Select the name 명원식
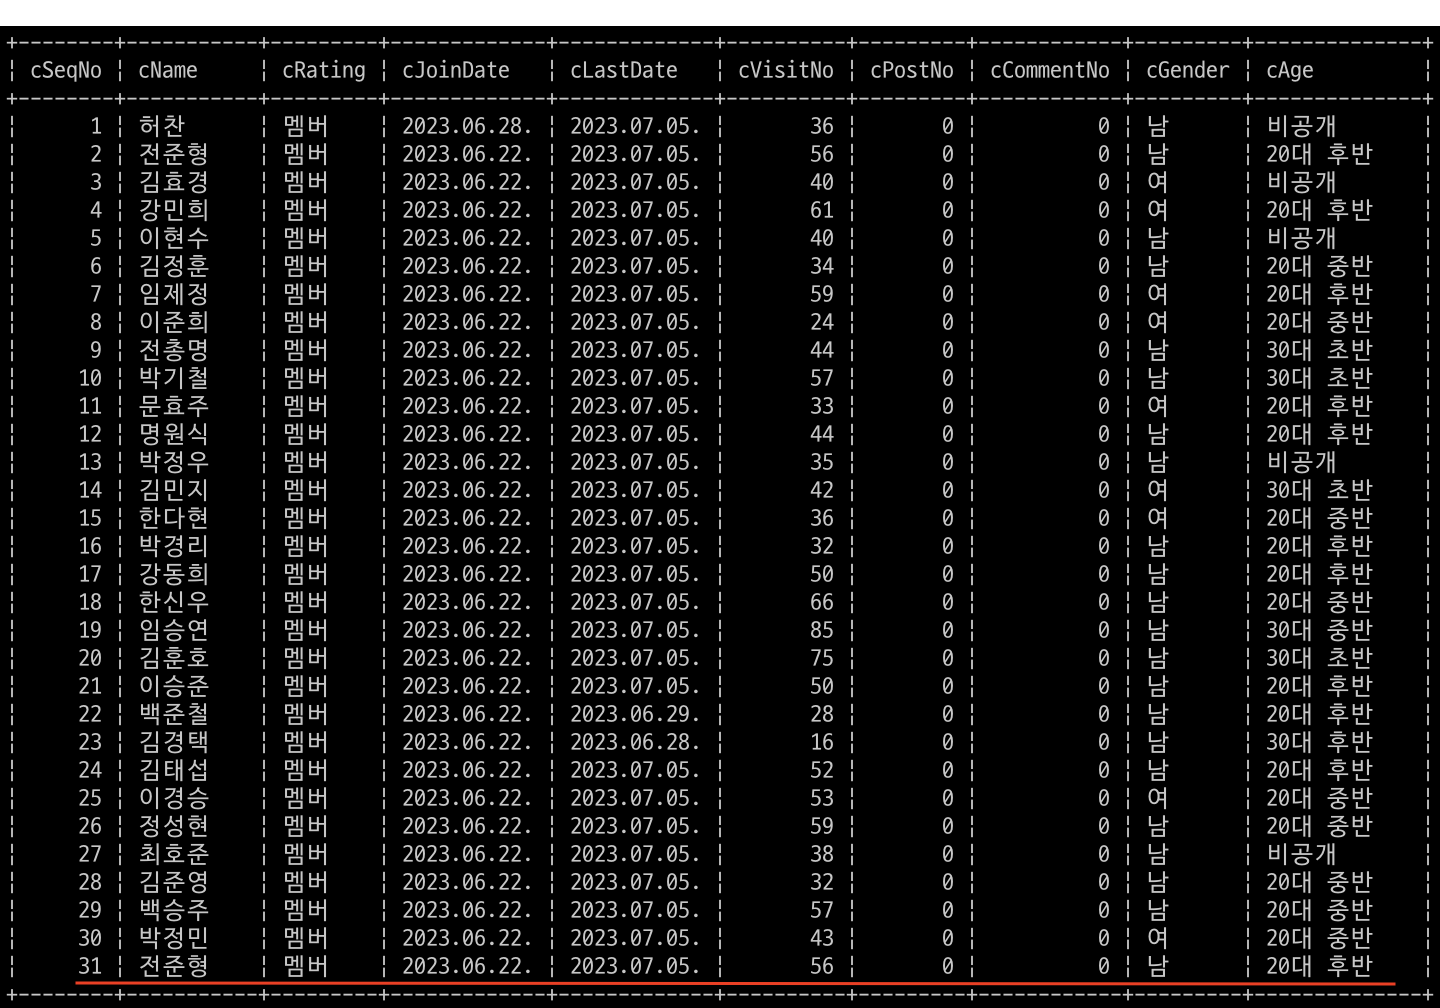This screenshot has height=1008, width=1440. tap(174, 434)
